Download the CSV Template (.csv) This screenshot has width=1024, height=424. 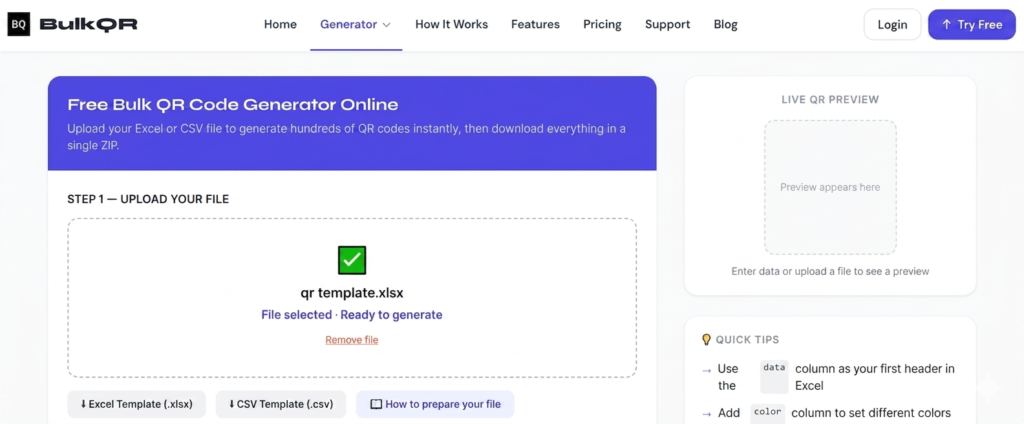281,404
